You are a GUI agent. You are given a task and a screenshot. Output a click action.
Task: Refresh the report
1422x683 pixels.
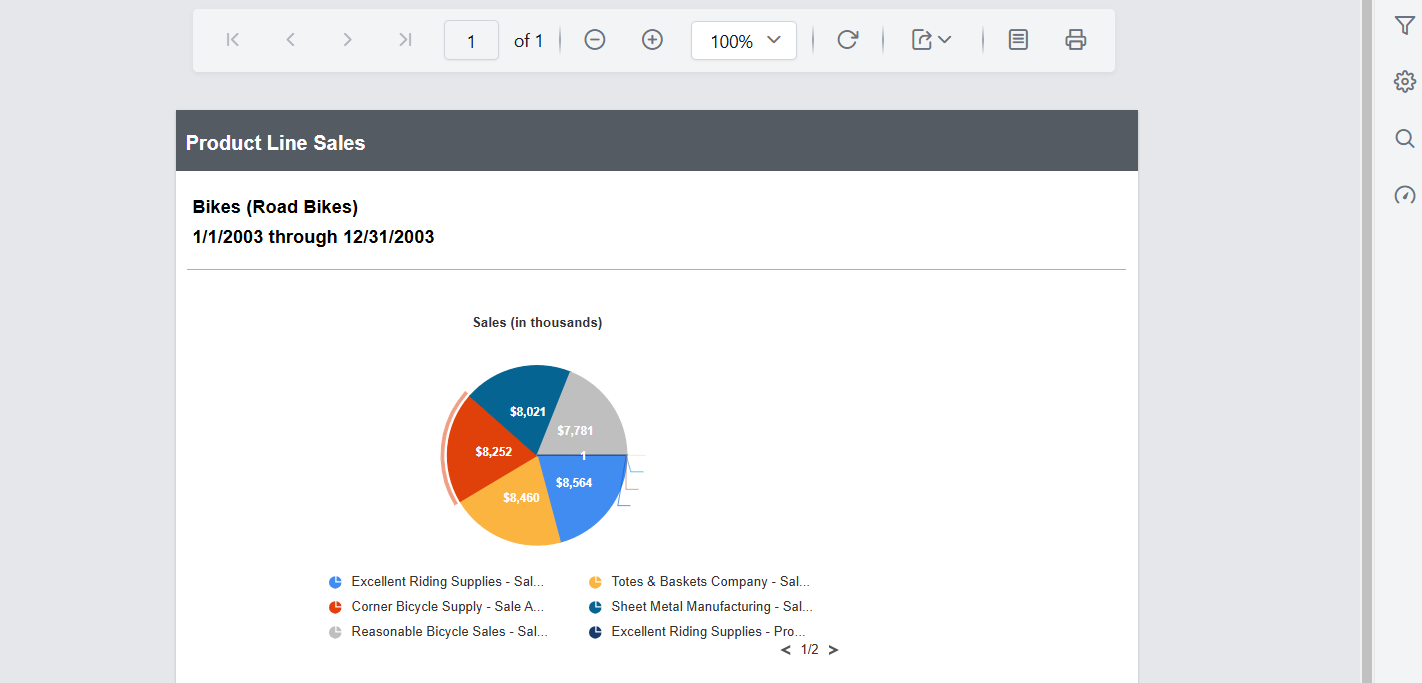(x=847, y=40)
